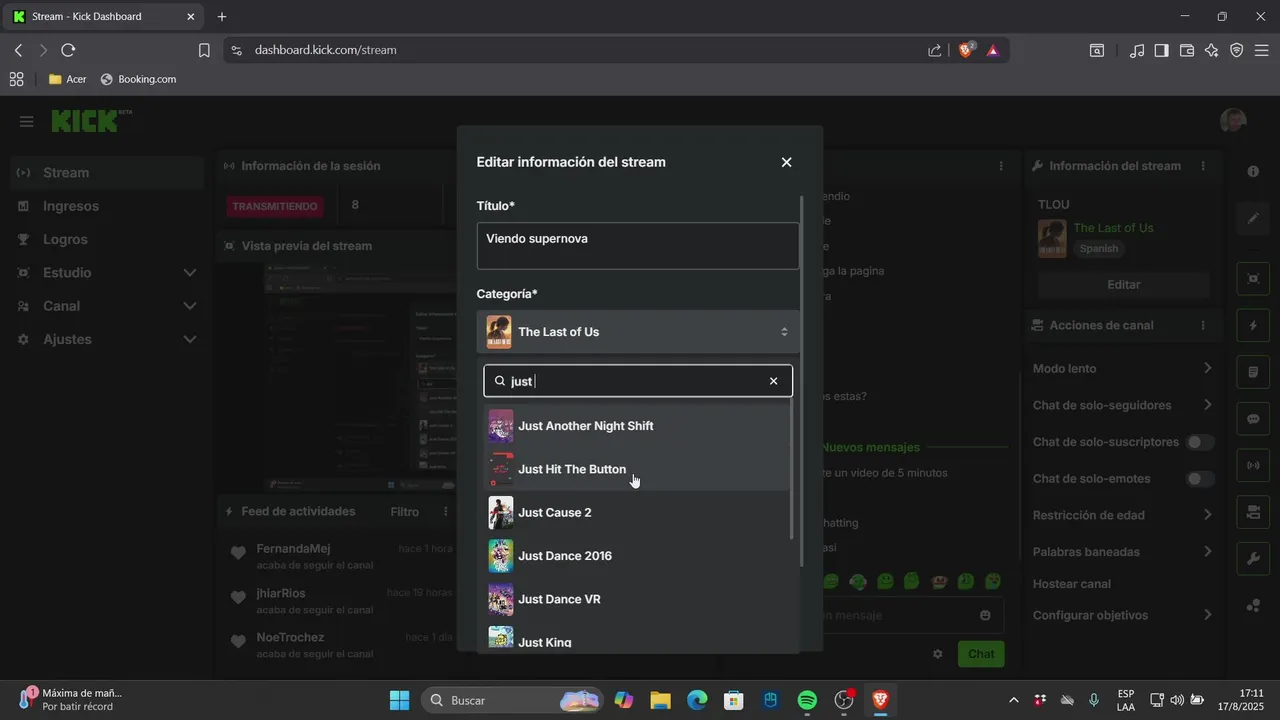Open the Acciones de canal three-dot menu

[x=1203, y=326]
